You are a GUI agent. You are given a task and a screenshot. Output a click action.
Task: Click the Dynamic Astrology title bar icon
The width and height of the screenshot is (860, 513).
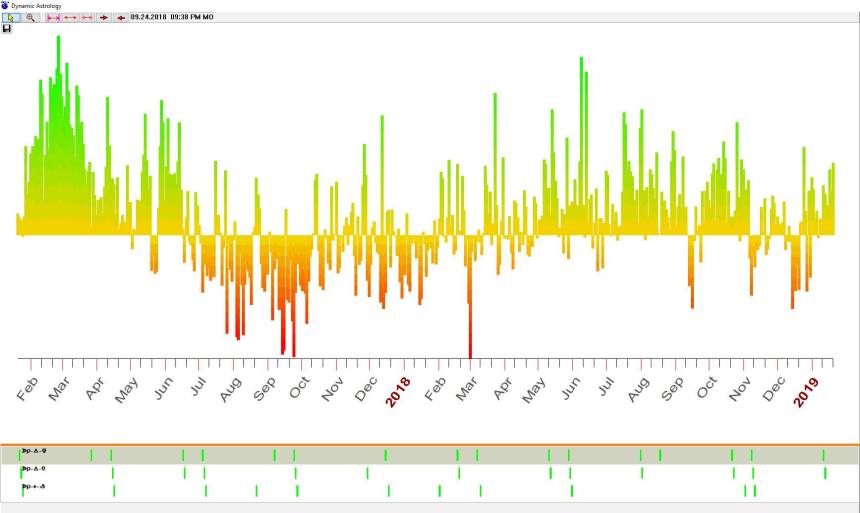tap(5, 5)
